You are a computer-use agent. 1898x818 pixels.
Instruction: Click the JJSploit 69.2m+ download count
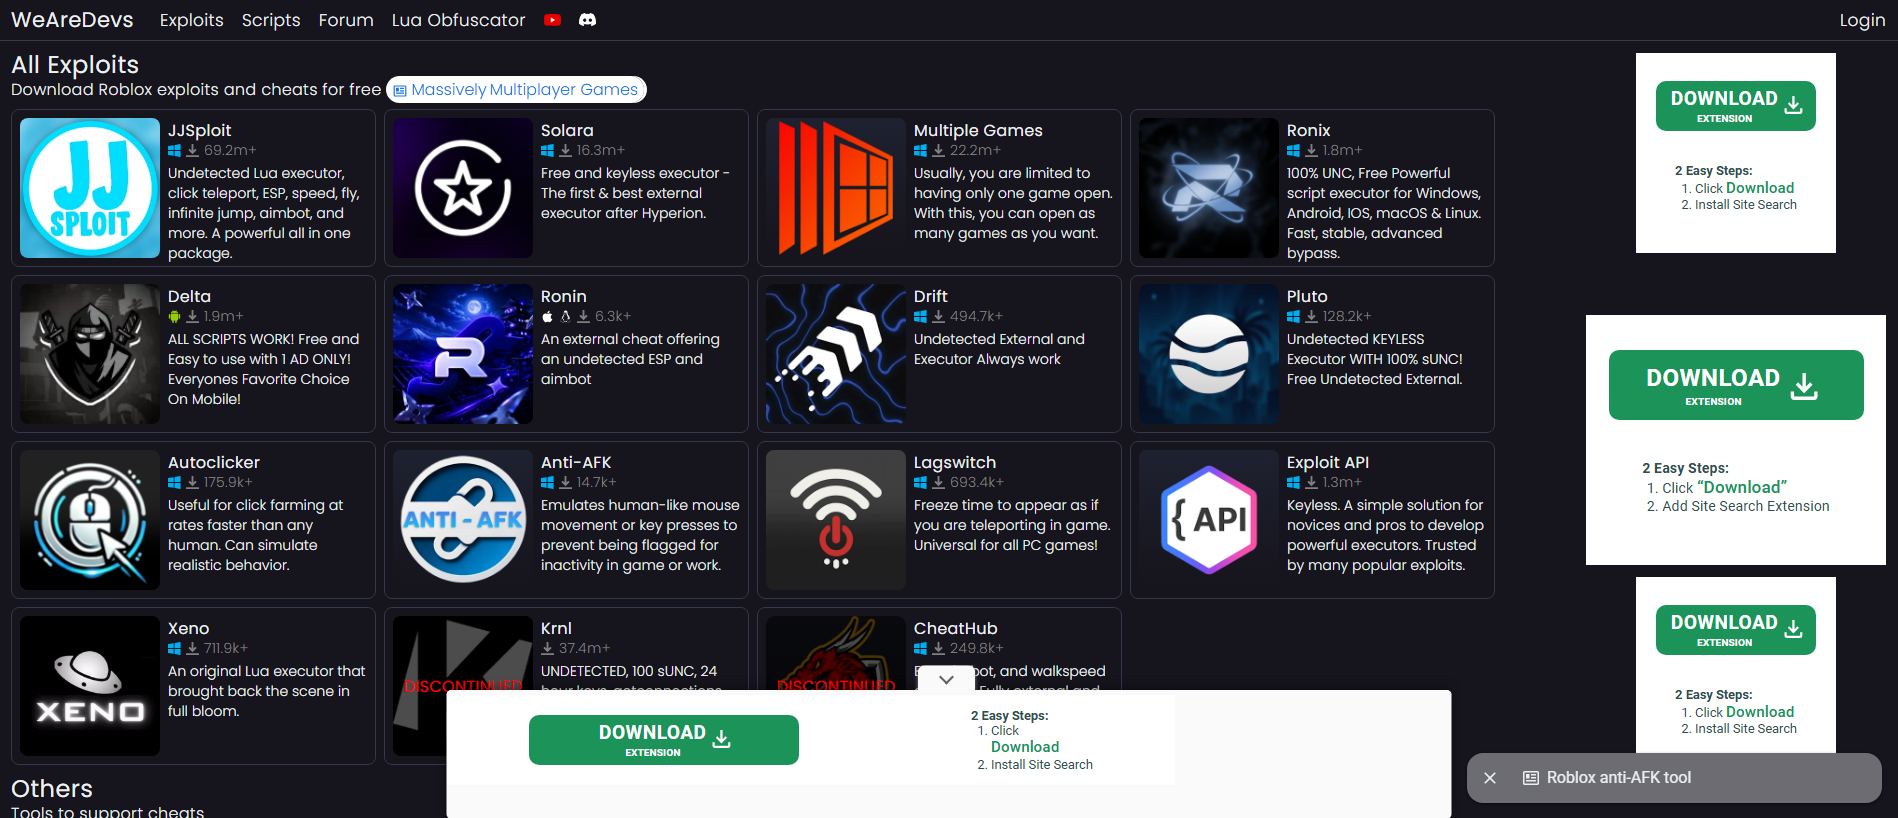coord(230,150)
